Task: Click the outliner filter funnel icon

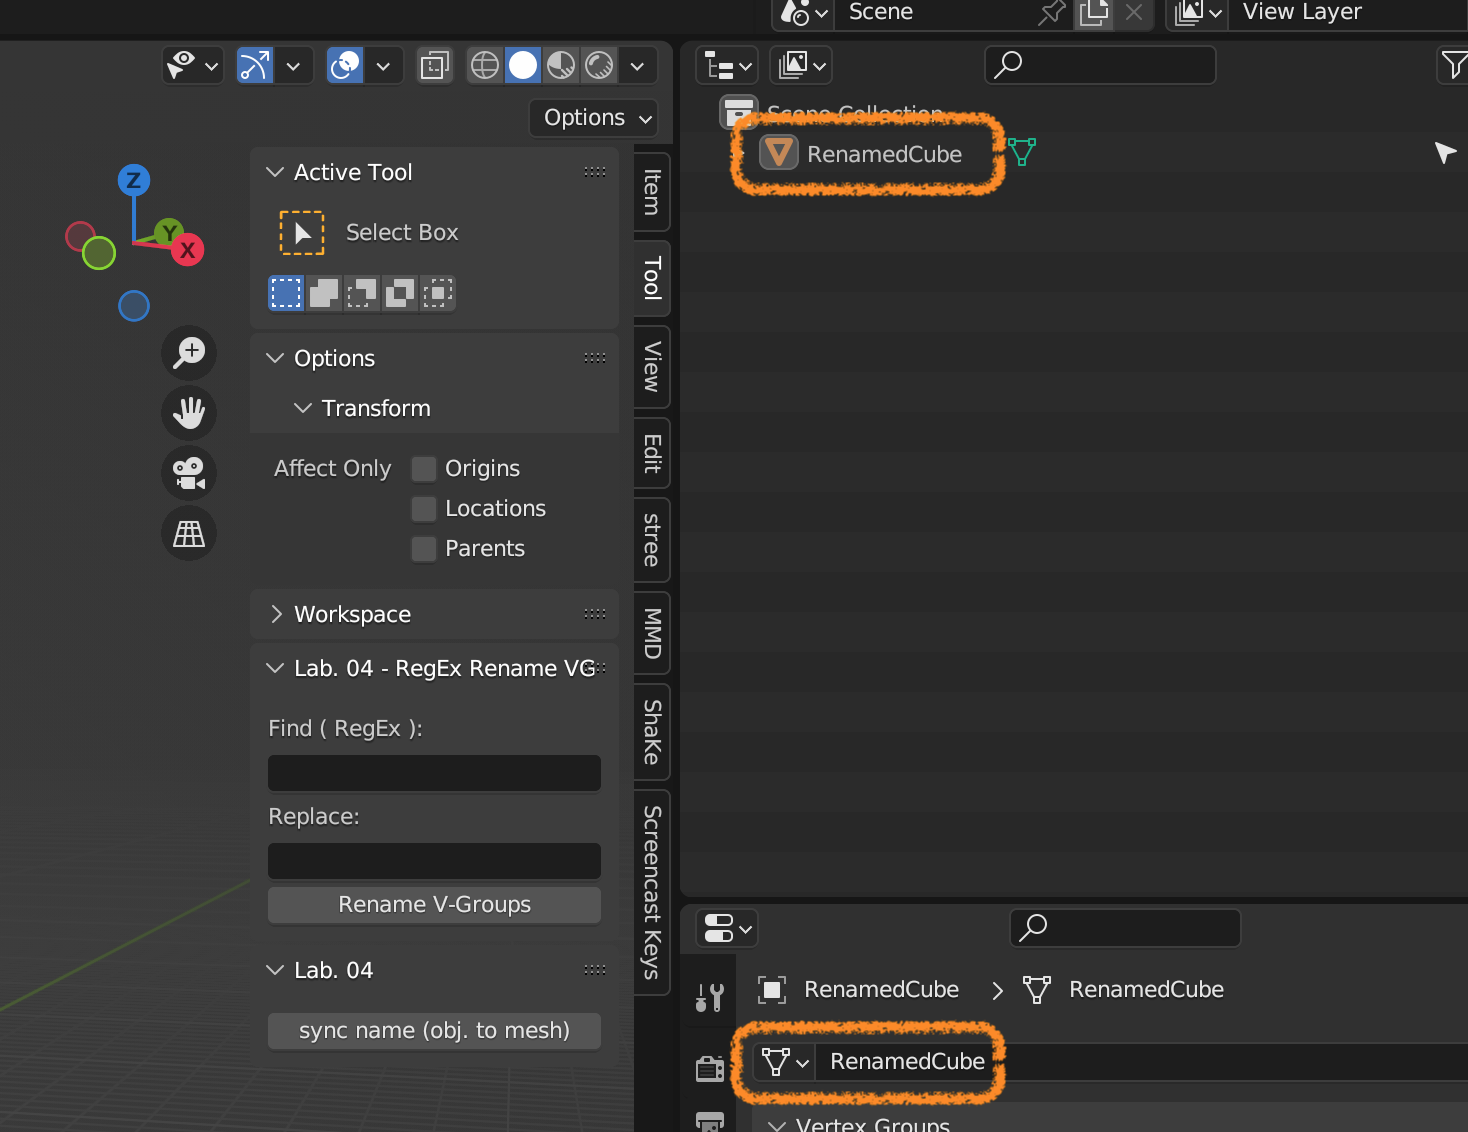Action: point(1453,66)
